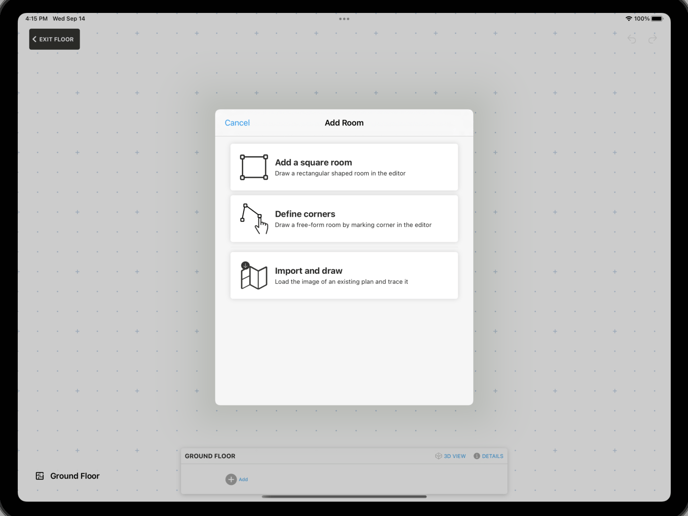
Task: Select the Ground Floor label at bottom left
Action: pyautogui.click(x=75, y=476)
